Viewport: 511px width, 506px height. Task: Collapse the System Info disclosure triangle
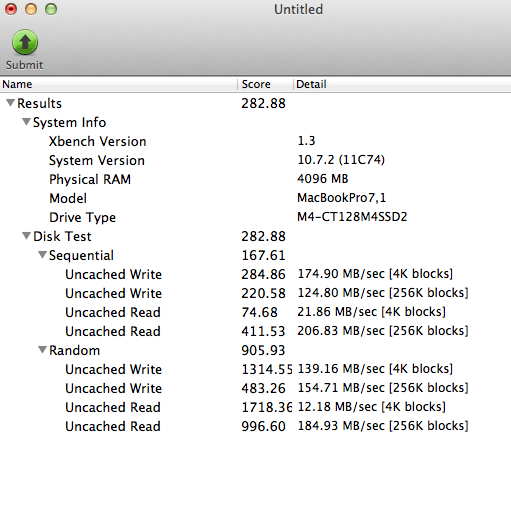pyautogui.click(x=26, y=122)
